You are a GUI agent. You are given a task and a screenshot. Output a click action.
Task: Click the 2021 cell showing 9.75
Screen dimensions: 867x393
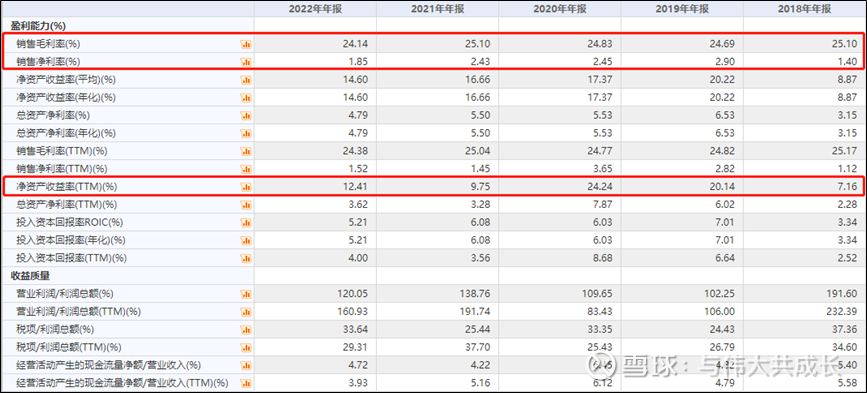click(437, 187)
